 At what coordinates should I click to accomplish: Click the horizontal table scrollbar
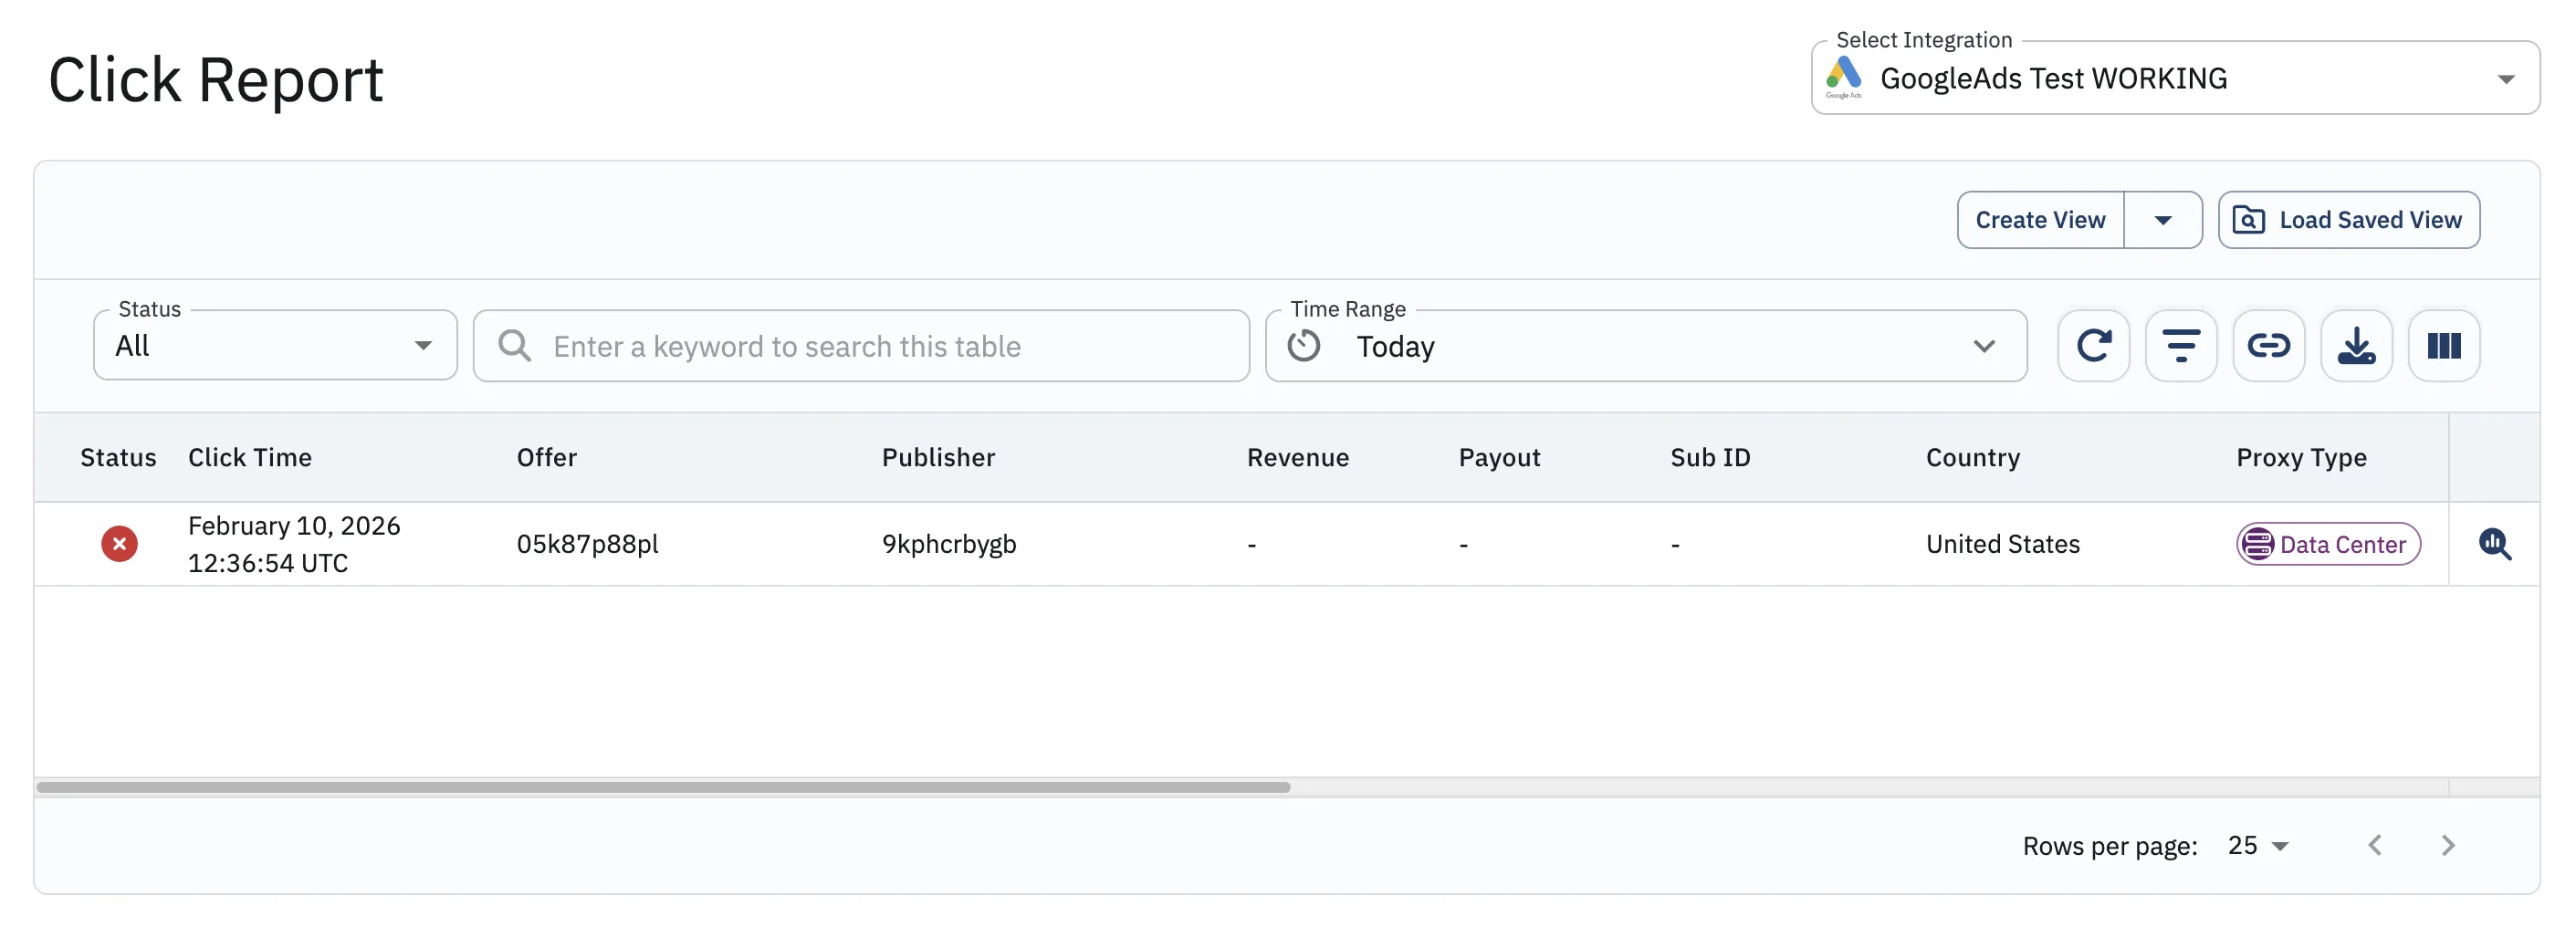click(662, 787)
